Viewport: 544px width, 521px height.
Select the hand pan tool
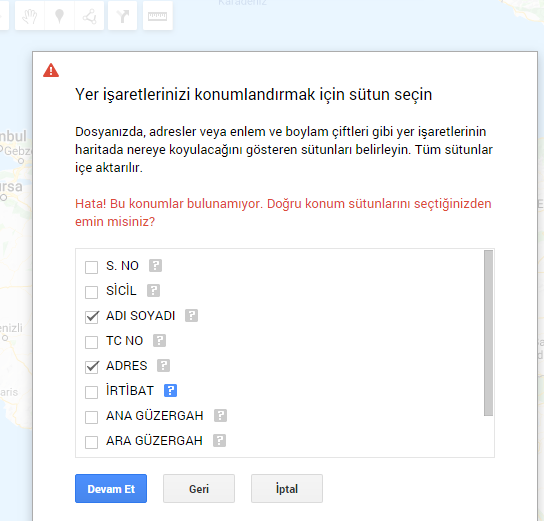pos(30,16)
